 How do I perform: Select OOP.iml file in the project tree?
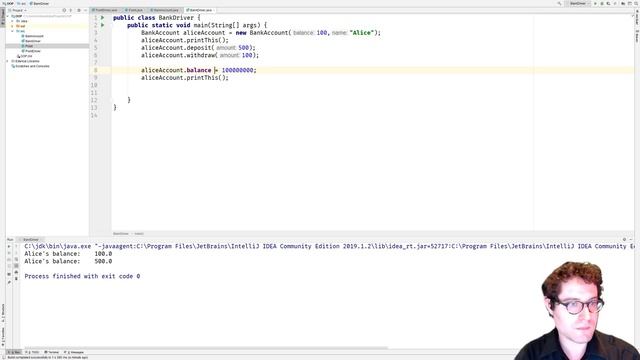pos(25,56)
